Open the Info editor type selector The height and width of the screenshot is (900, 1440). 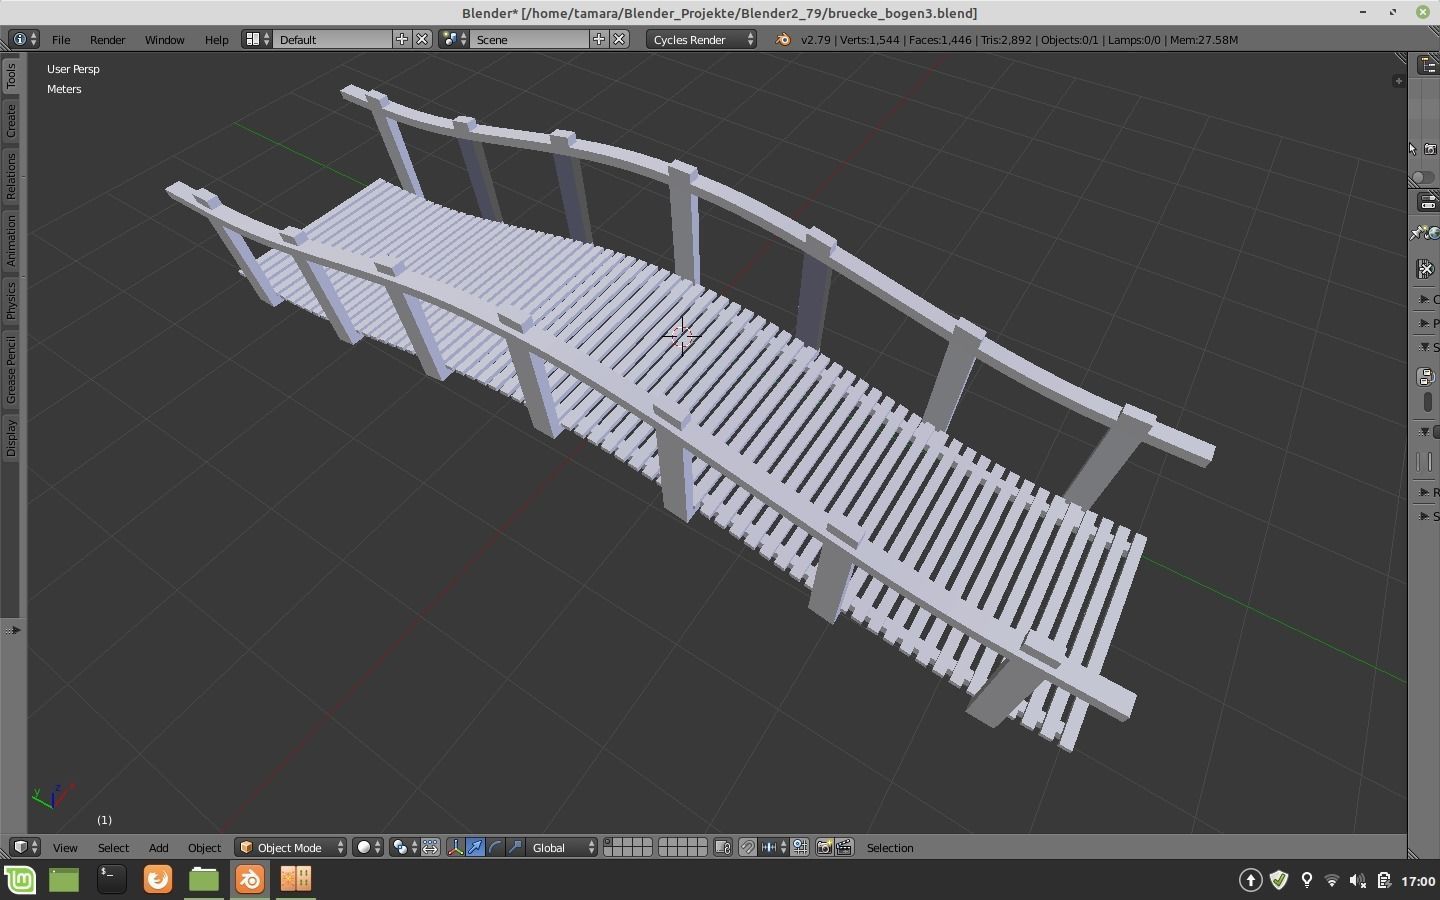click(x=24, y=39)
